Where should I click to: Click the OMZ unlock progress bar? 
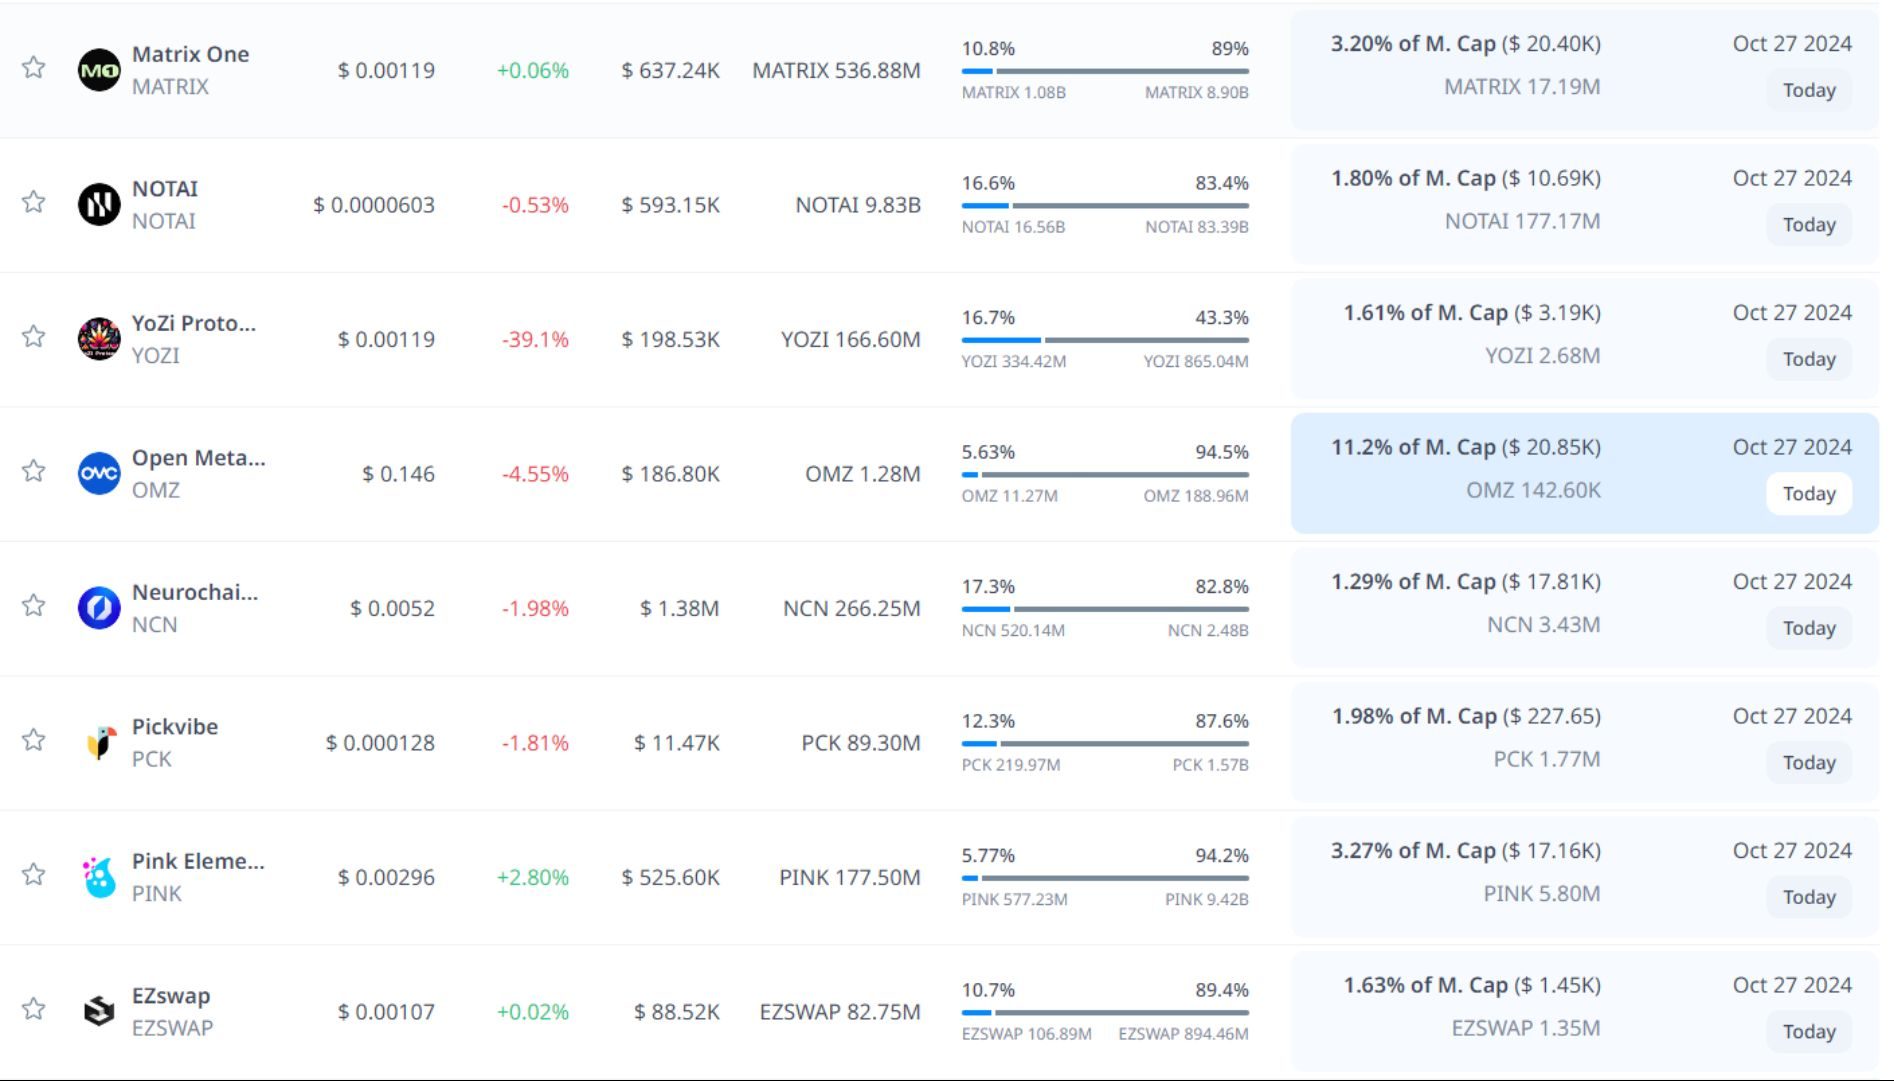pos(1105,475)
